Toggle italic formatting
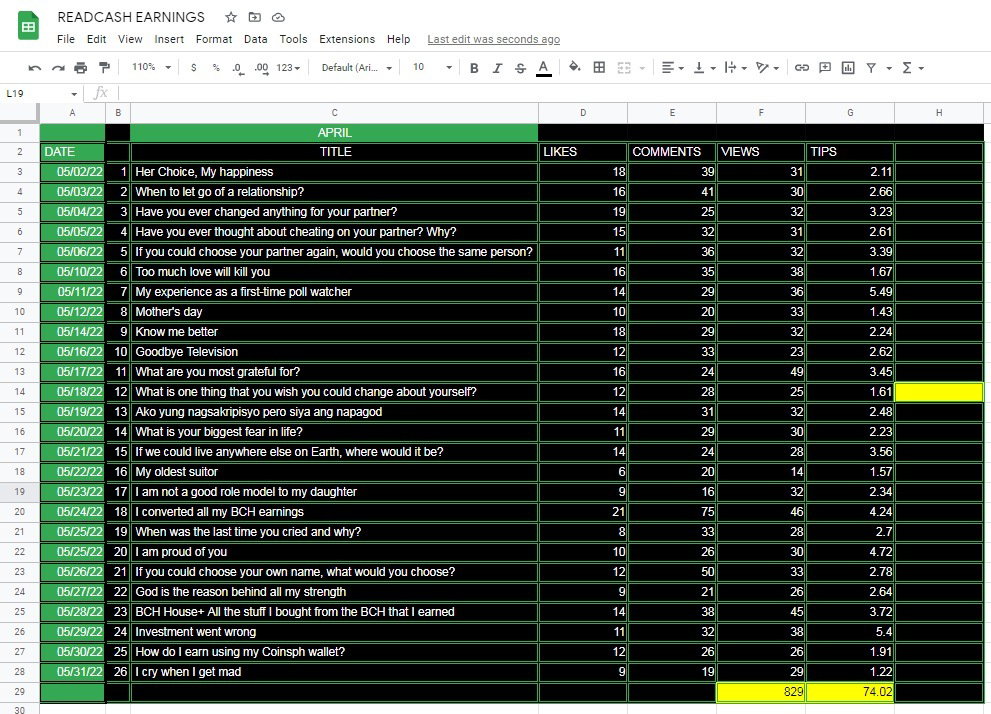The height and width of the screenshot is (714, 991). [497, 68]
